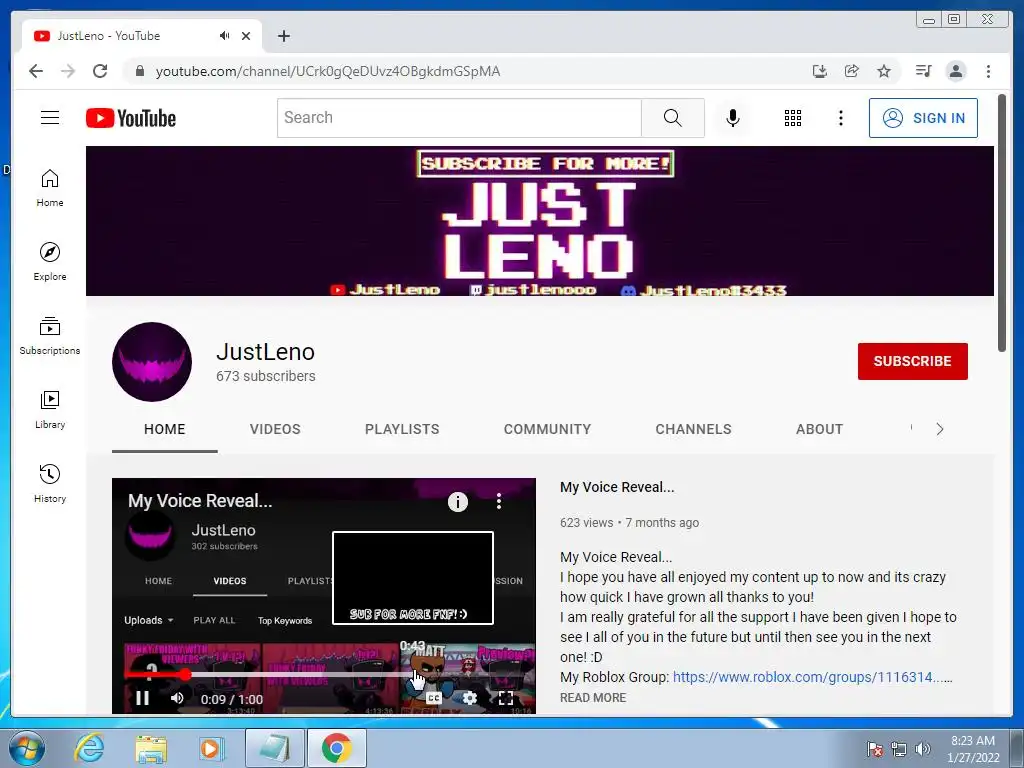The width and height of the screenshot is (1024, 768).
Task: Open media control icon in Chrome toolbar
Action: click(x=923, y=71)
